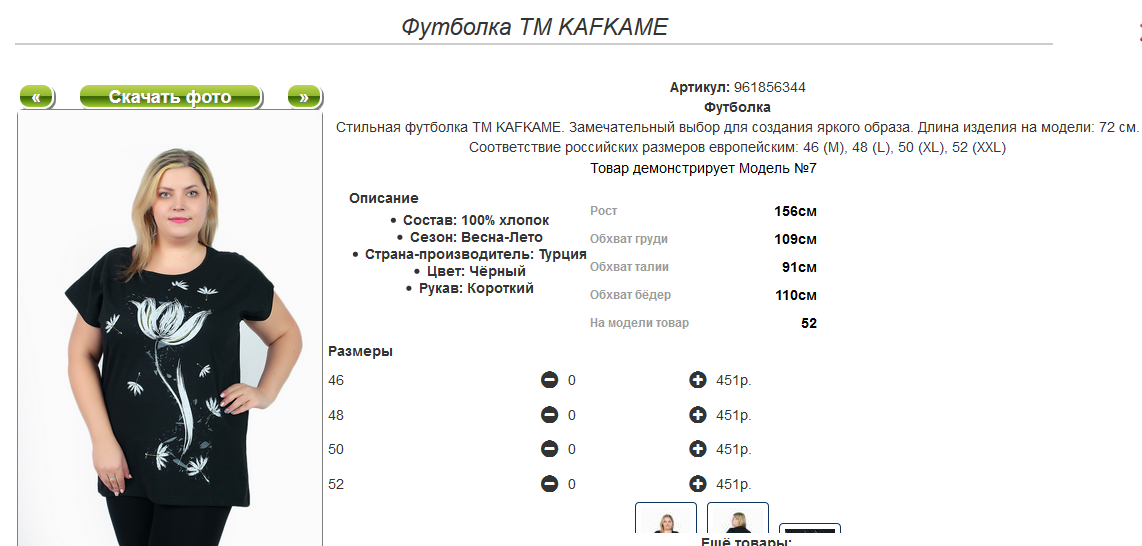Click the quantity 0 for size 50
Screen dimensions: 1142x546
point(572,449)
